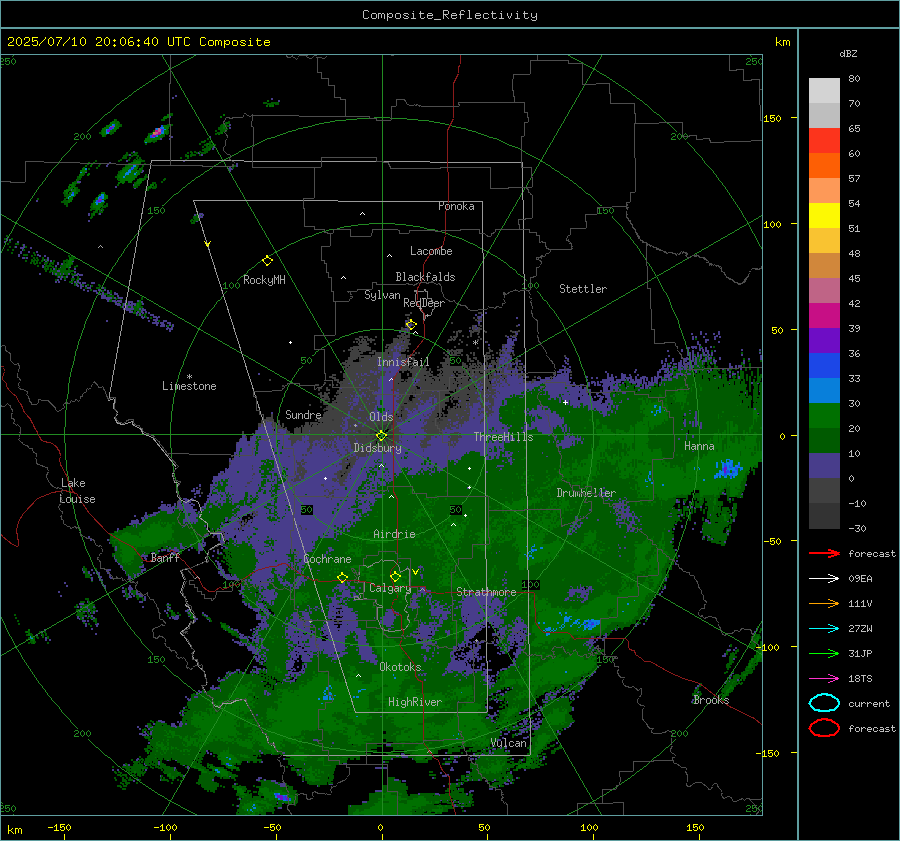Viewport: 900px width, 841px height.
Task: Click the -30 value in the dBZ scale
Action: click(x=858, y=528)
